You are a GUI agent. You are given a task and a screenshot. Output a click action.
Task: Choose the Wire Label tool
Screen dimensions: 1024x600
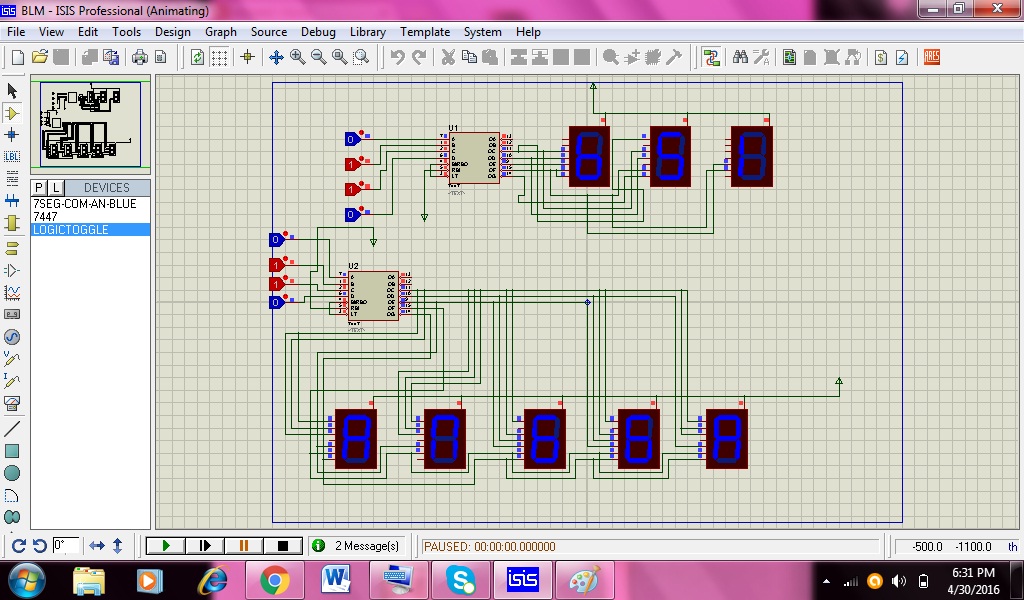(12, 156)
